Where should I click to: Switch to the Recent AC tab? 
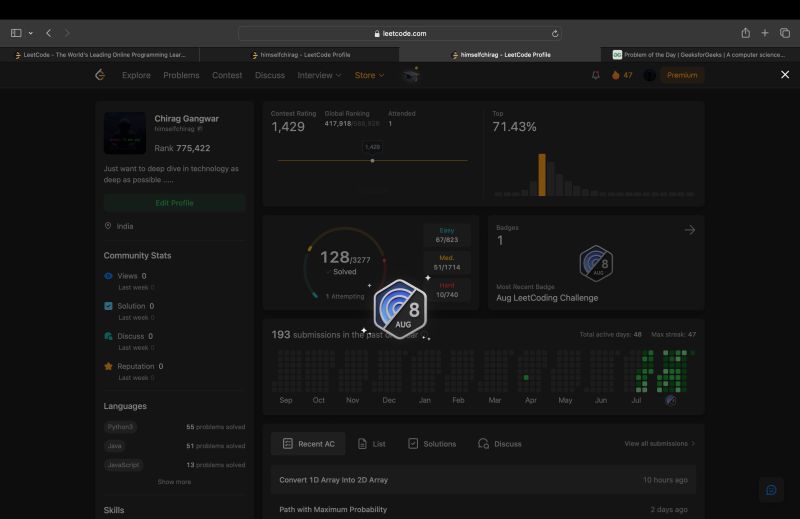(308, 443)
